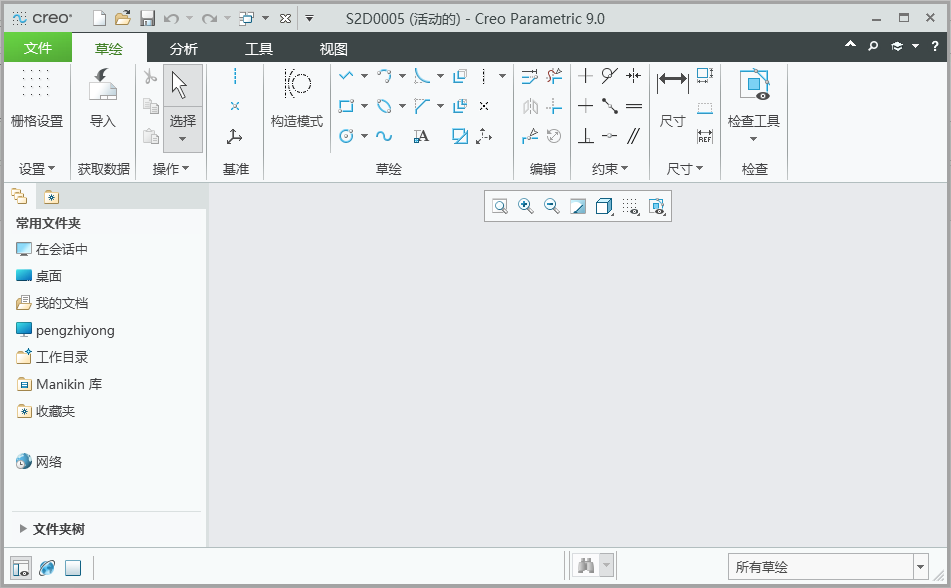Click the Delete Segment tool

tap(554, 76)
